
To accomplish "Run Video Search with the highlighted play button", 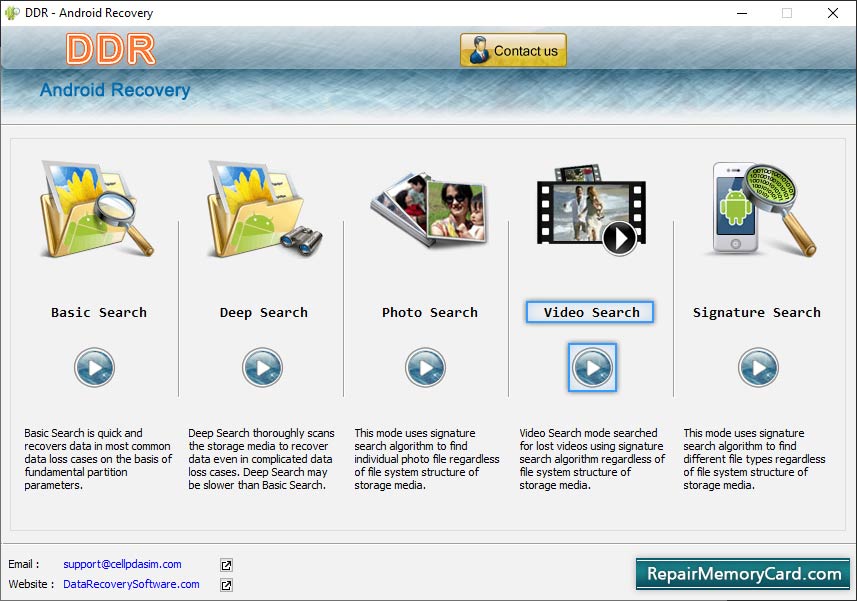I will click(592, 368).
